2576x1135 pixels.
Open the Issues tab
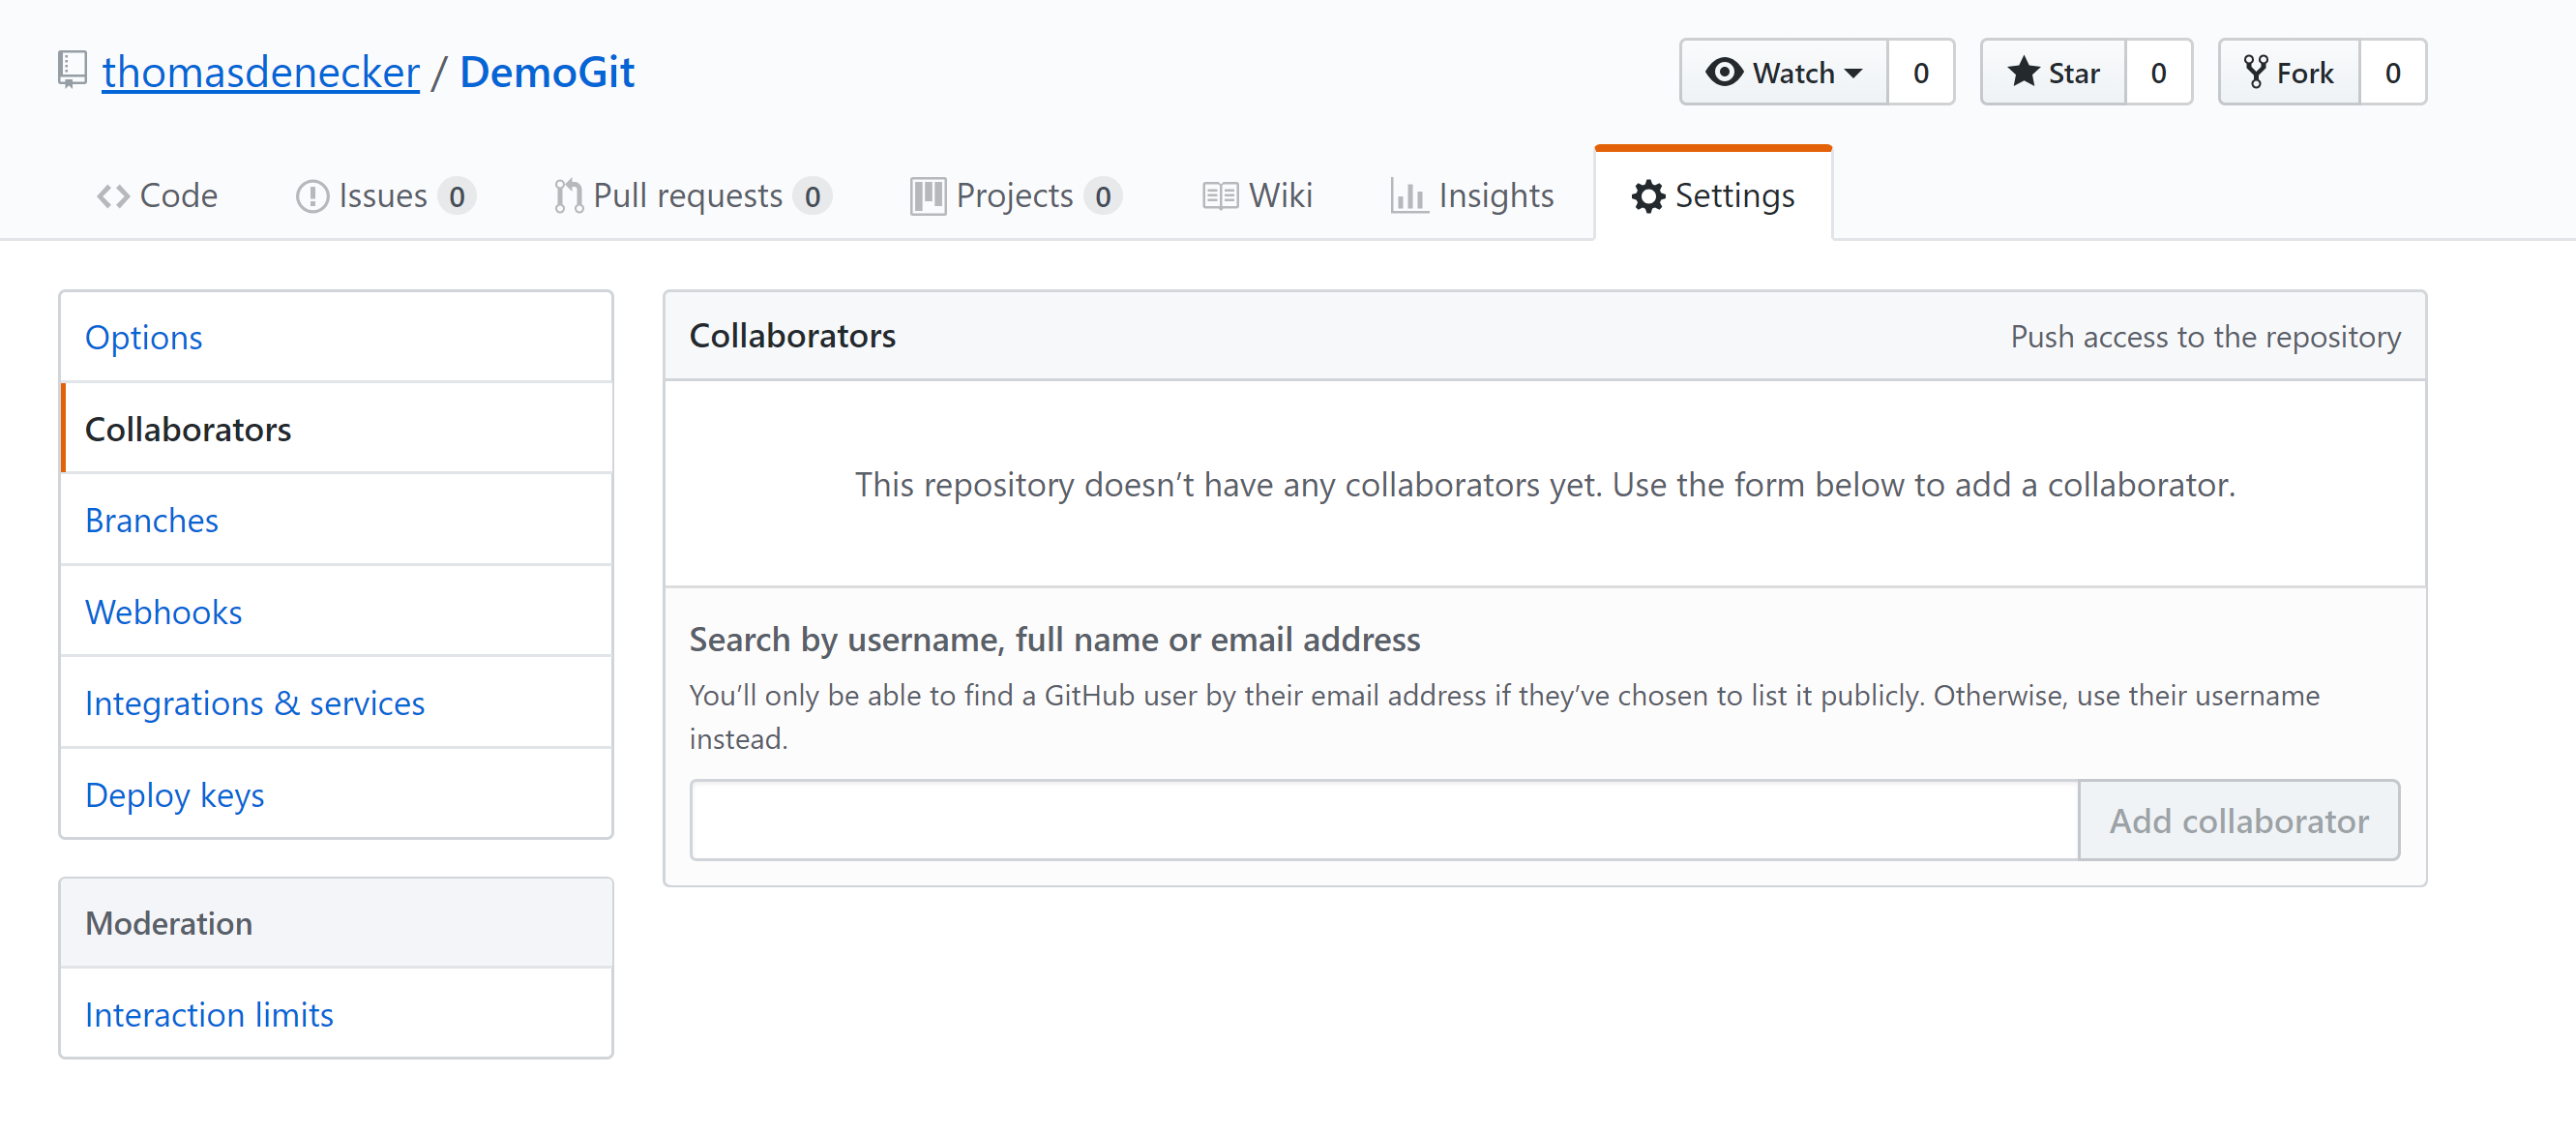385,196
